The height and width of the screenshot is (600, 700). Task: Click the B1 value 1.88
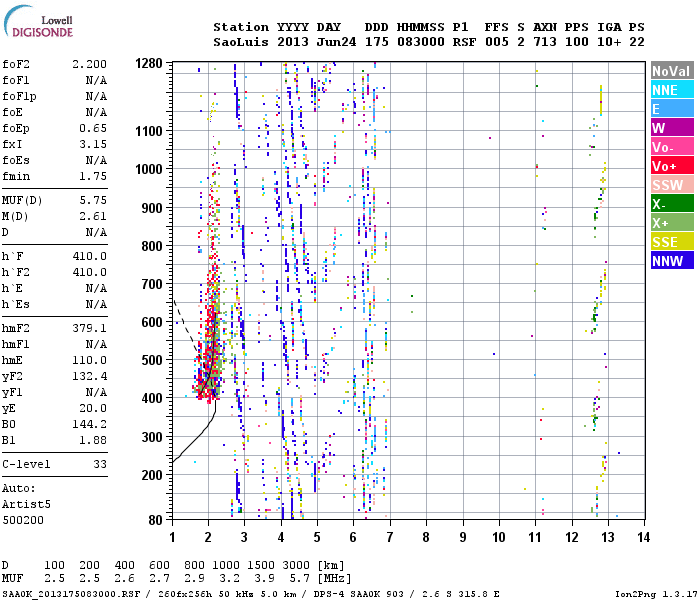click(93, 440)
